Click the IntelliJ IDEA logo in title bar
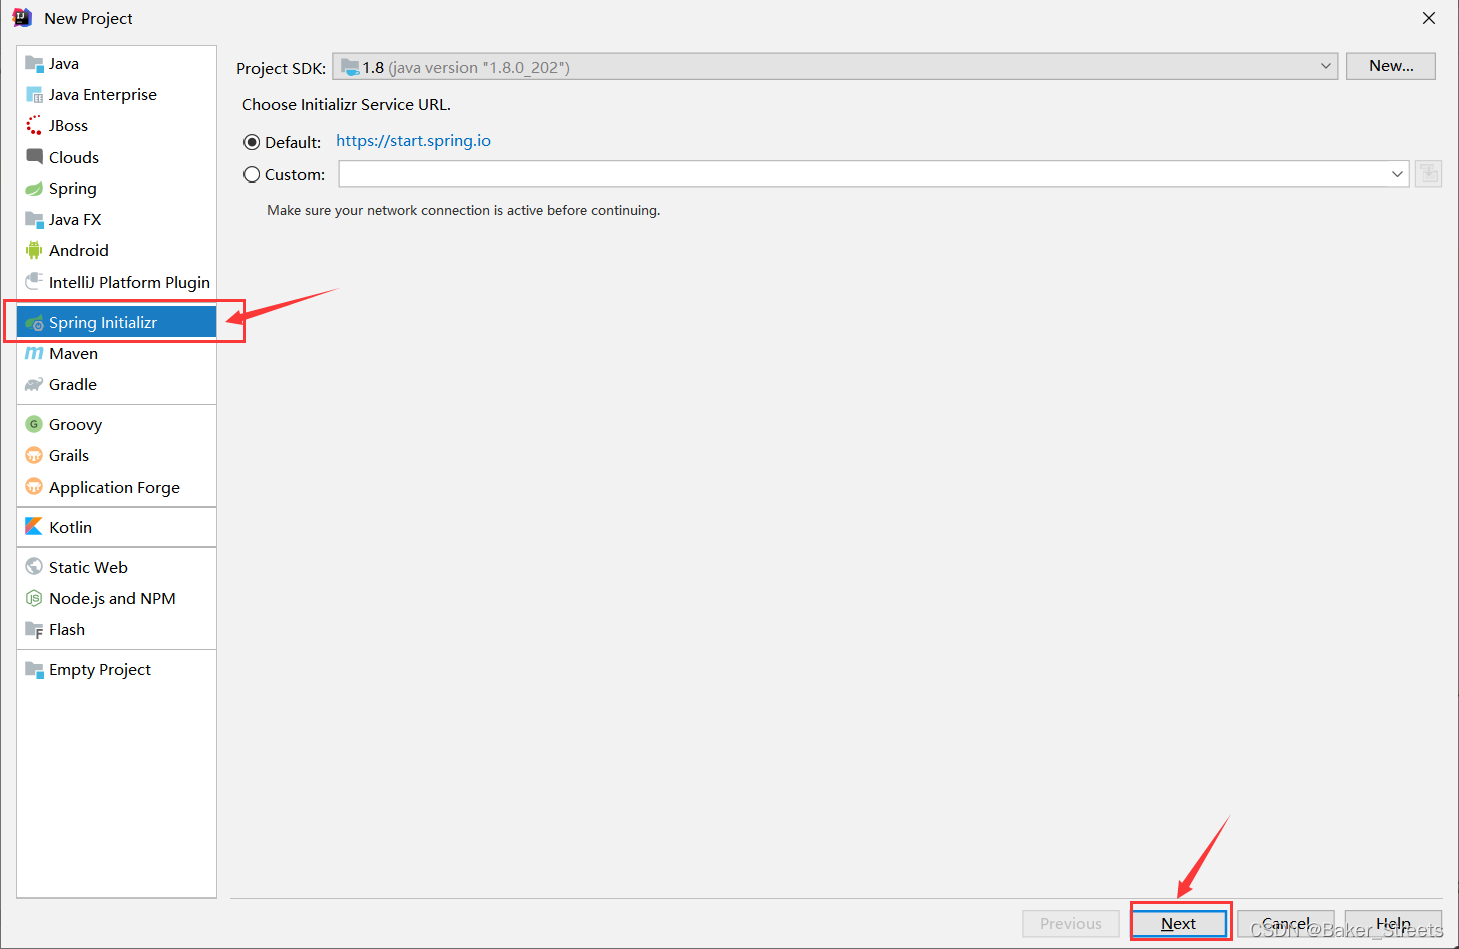Image resolution: width=1459 pixels, height=949 pixels. pos(22,18)
